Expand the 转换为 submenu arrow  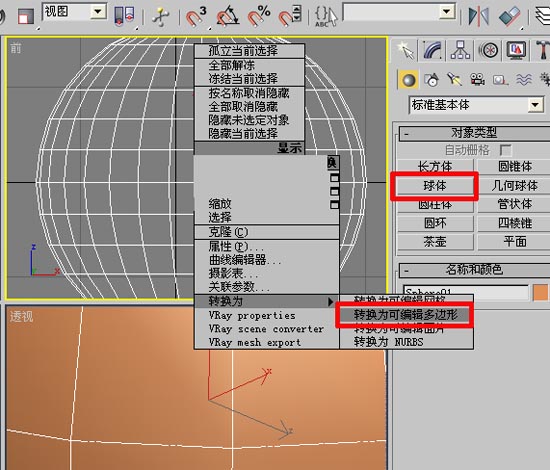click(330, 301)
